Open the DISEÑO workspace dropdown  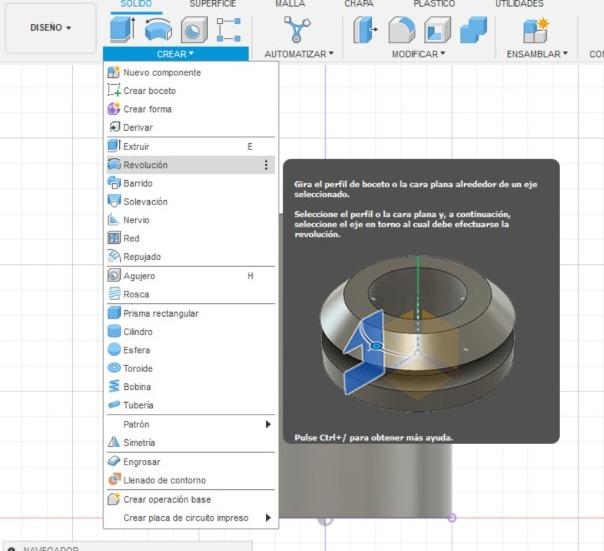[x=50, y=28]
